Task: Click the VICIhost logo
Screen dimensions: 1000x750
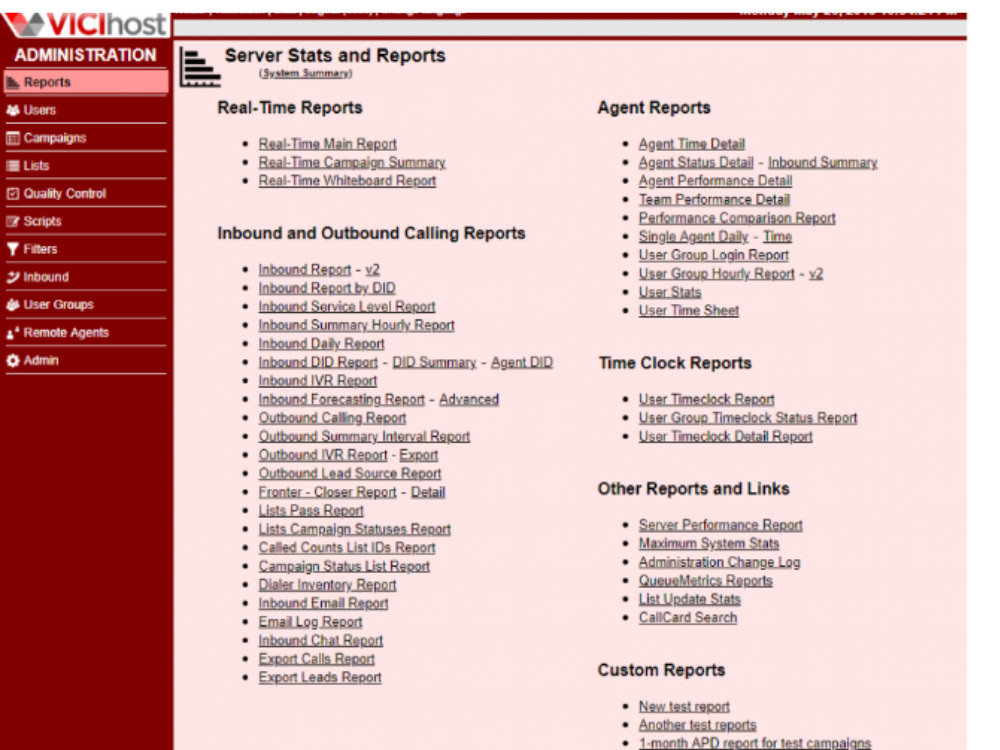Action: [85, 24]
